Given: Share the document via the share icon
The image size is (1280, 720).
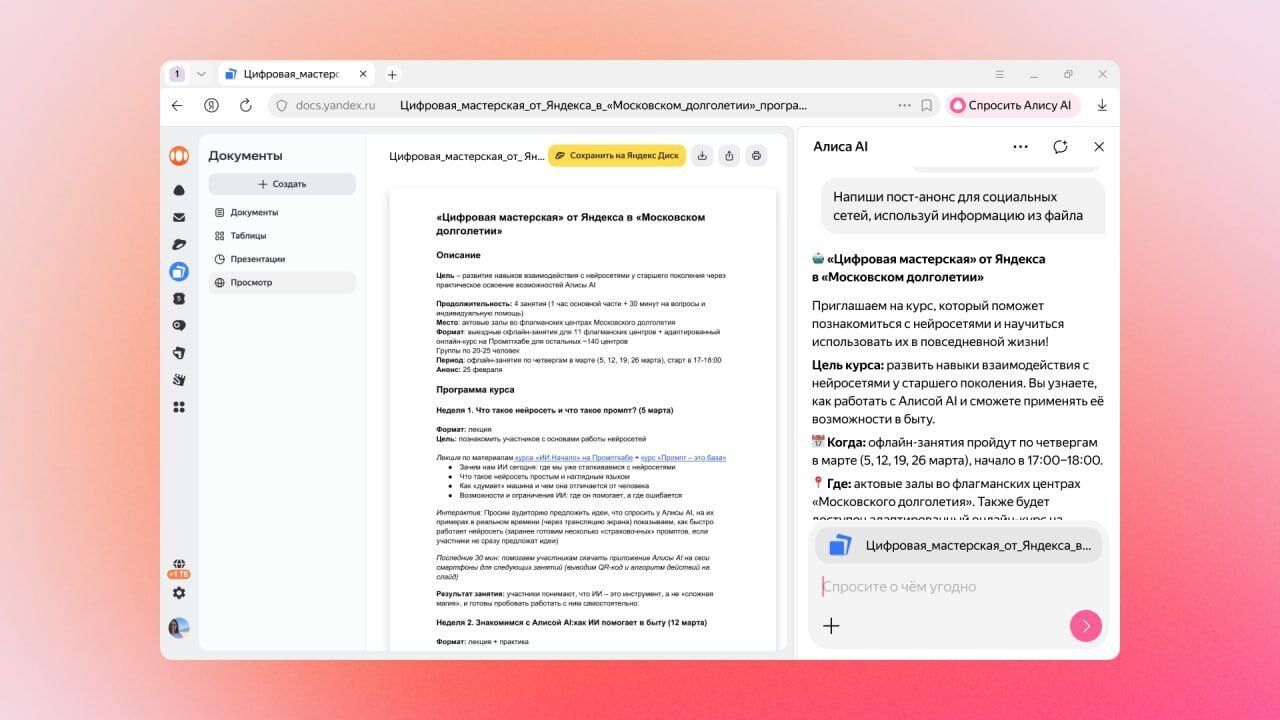Looking at the screenshot, I should pos(730,156).
